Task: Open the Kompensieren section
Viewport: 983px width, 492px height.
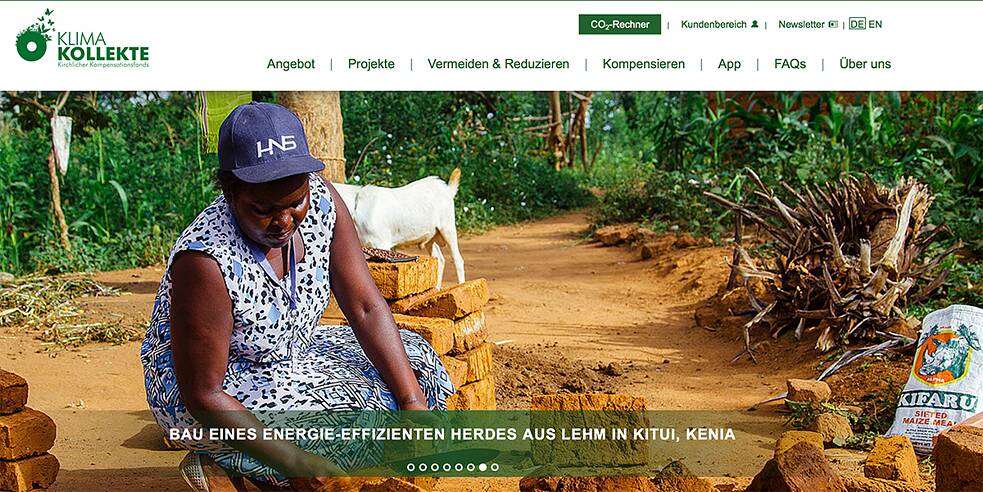Action: [x=644, y=64]
